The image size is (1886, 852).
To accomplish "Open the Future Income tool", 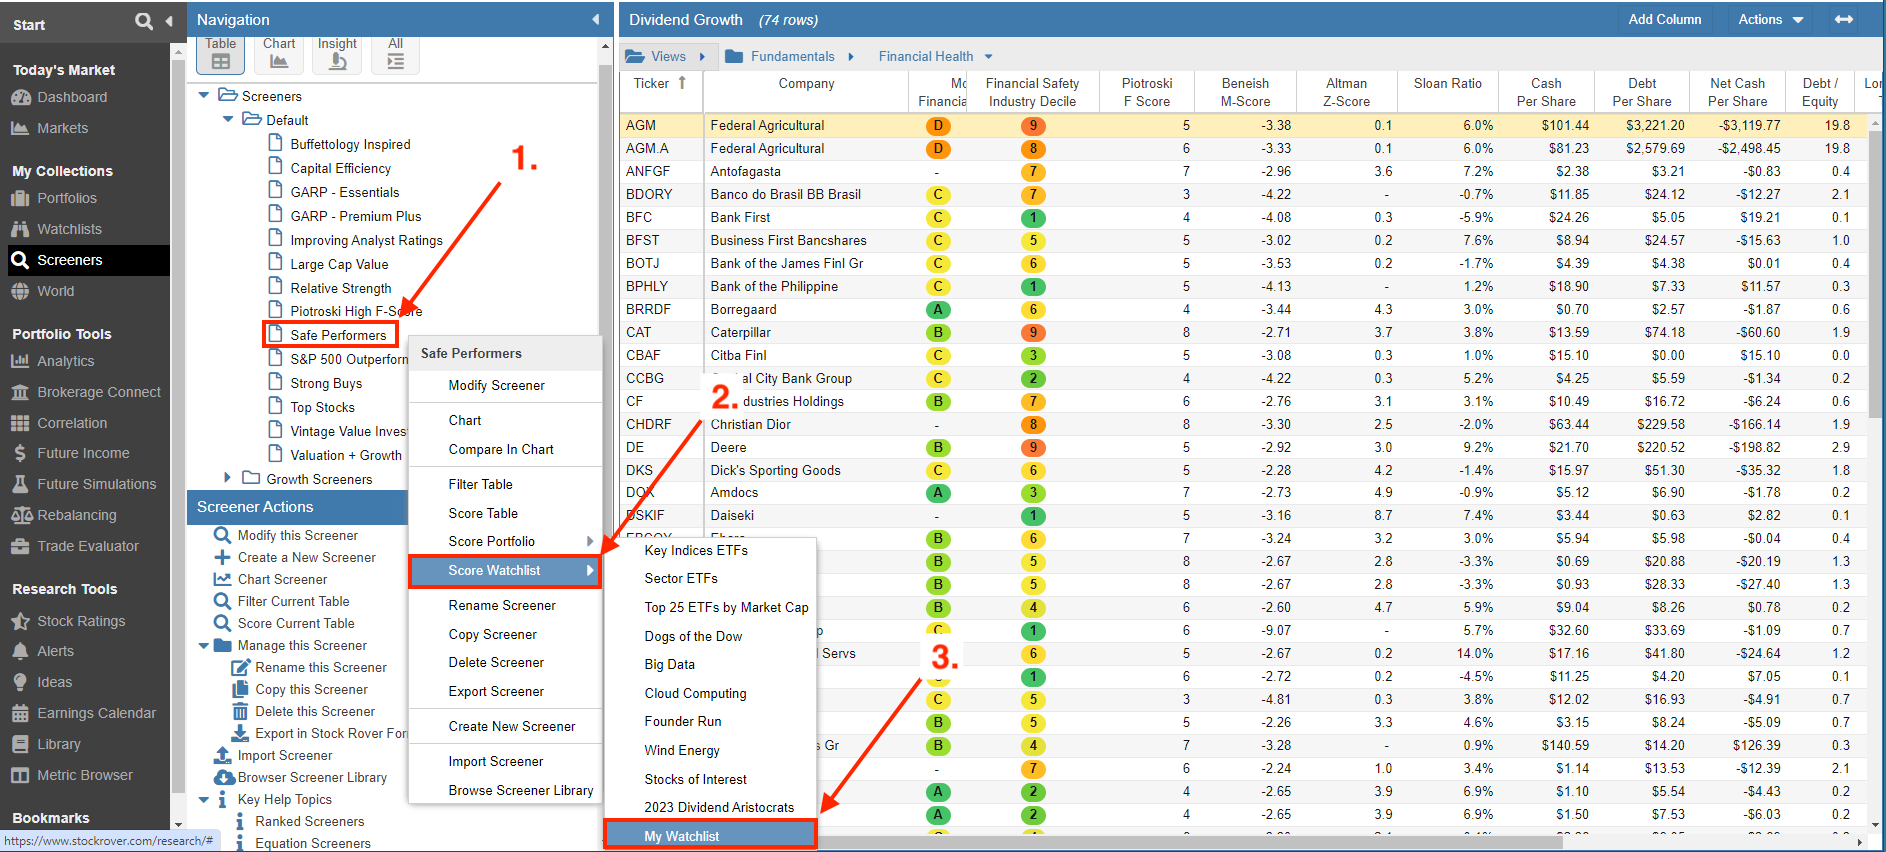I will 83,453.
